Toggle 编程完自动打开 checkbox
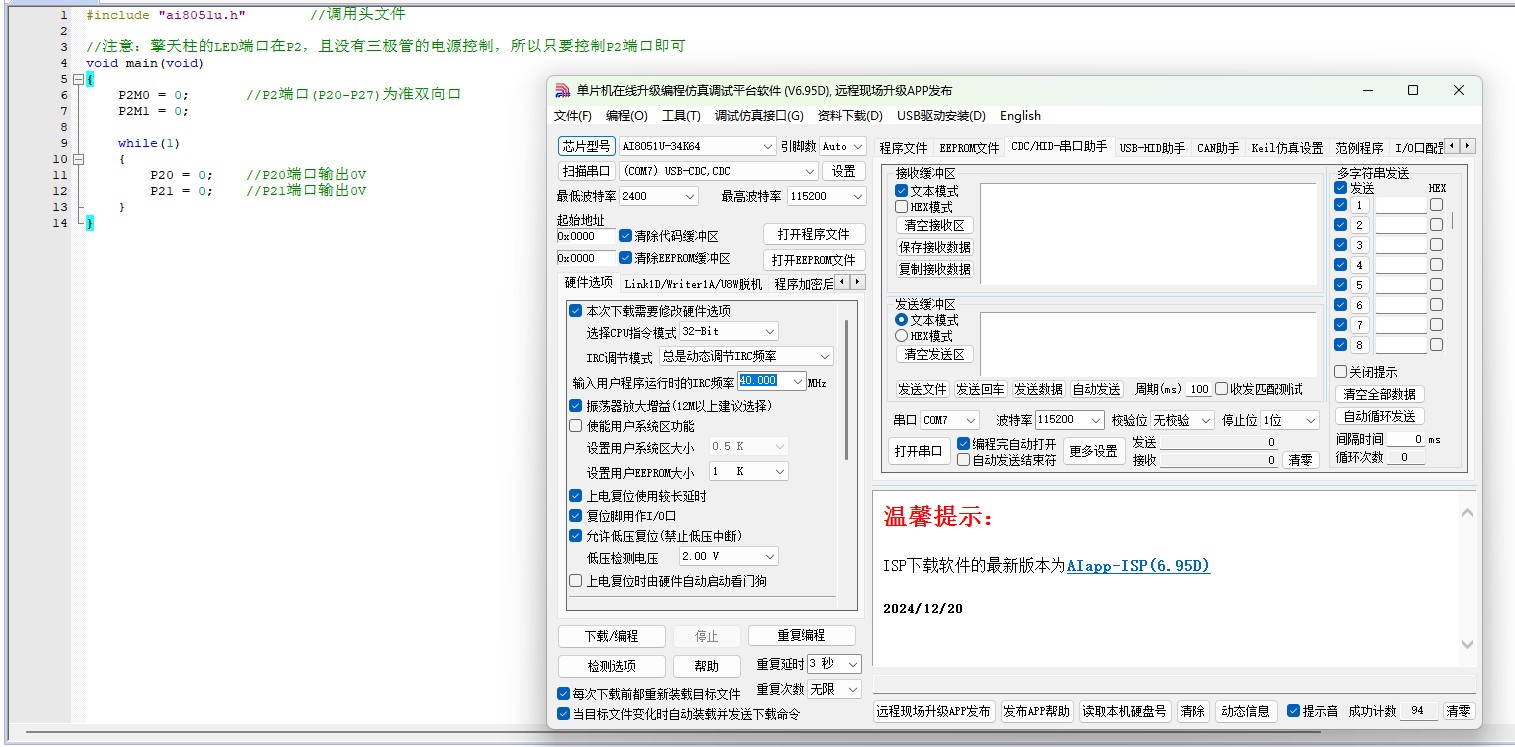This screenshot has height=747, width=1515. pos(964,443)
